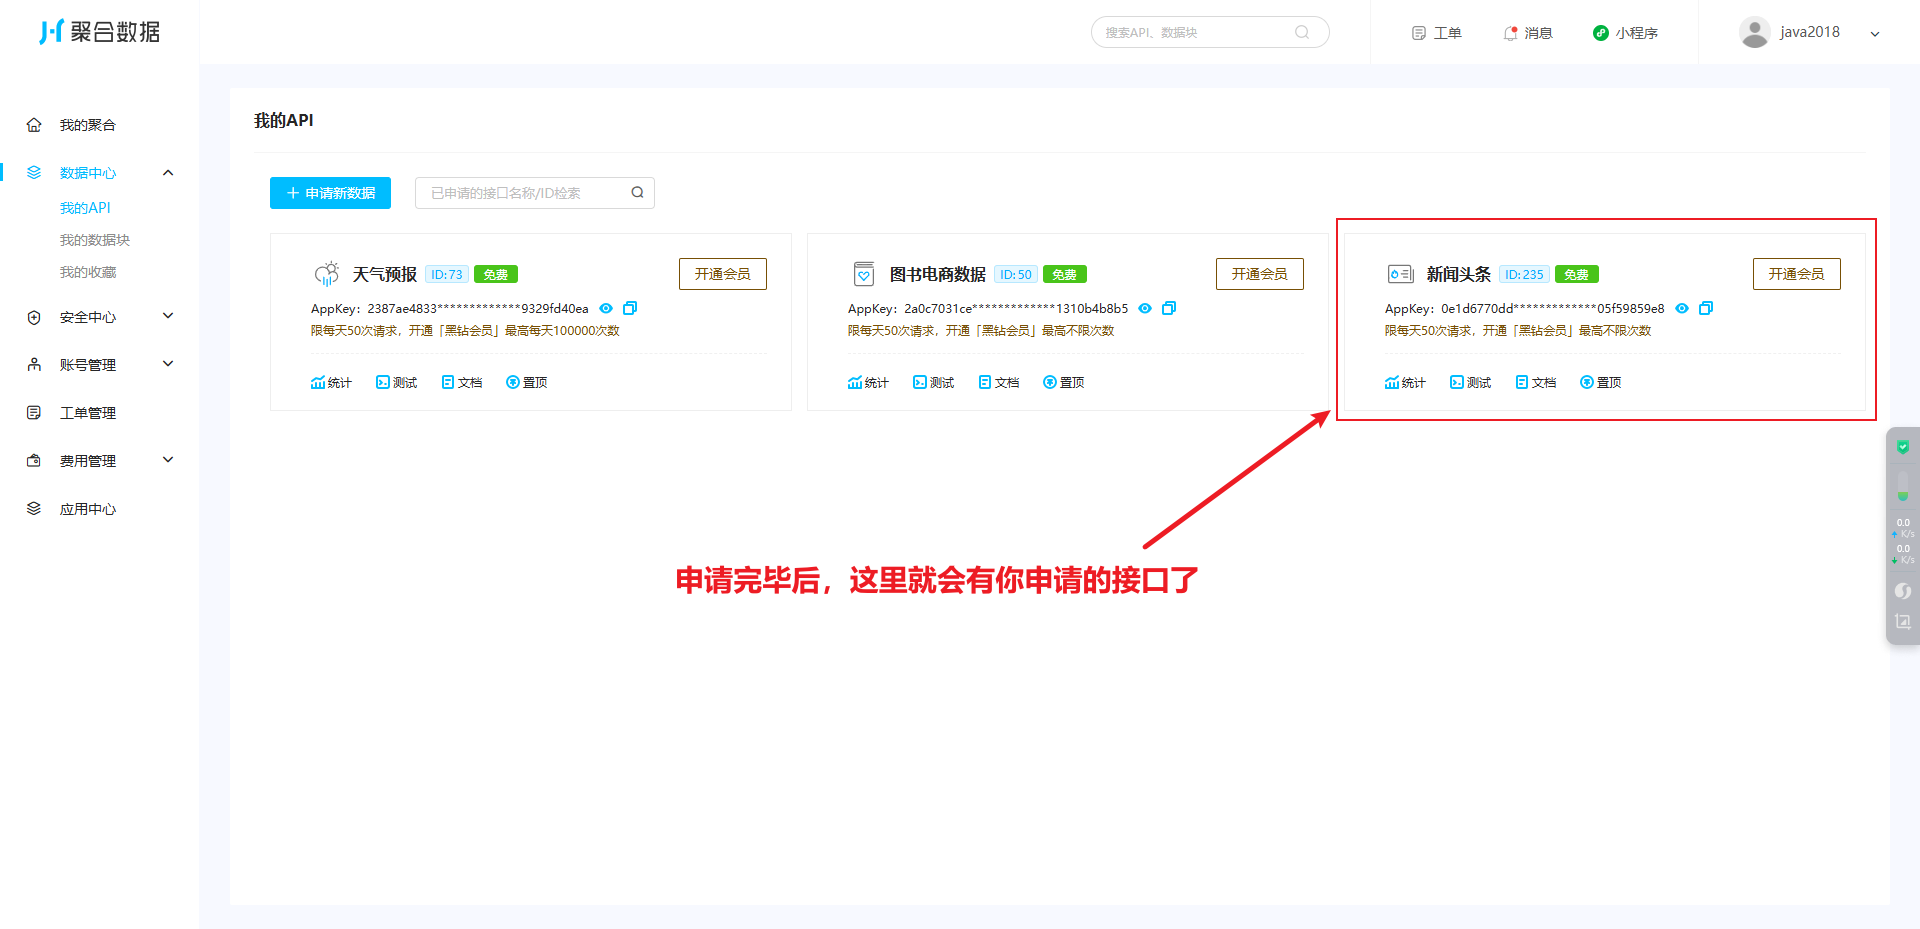Copy the 新闻头条 AppKey

click(1706, 308)
